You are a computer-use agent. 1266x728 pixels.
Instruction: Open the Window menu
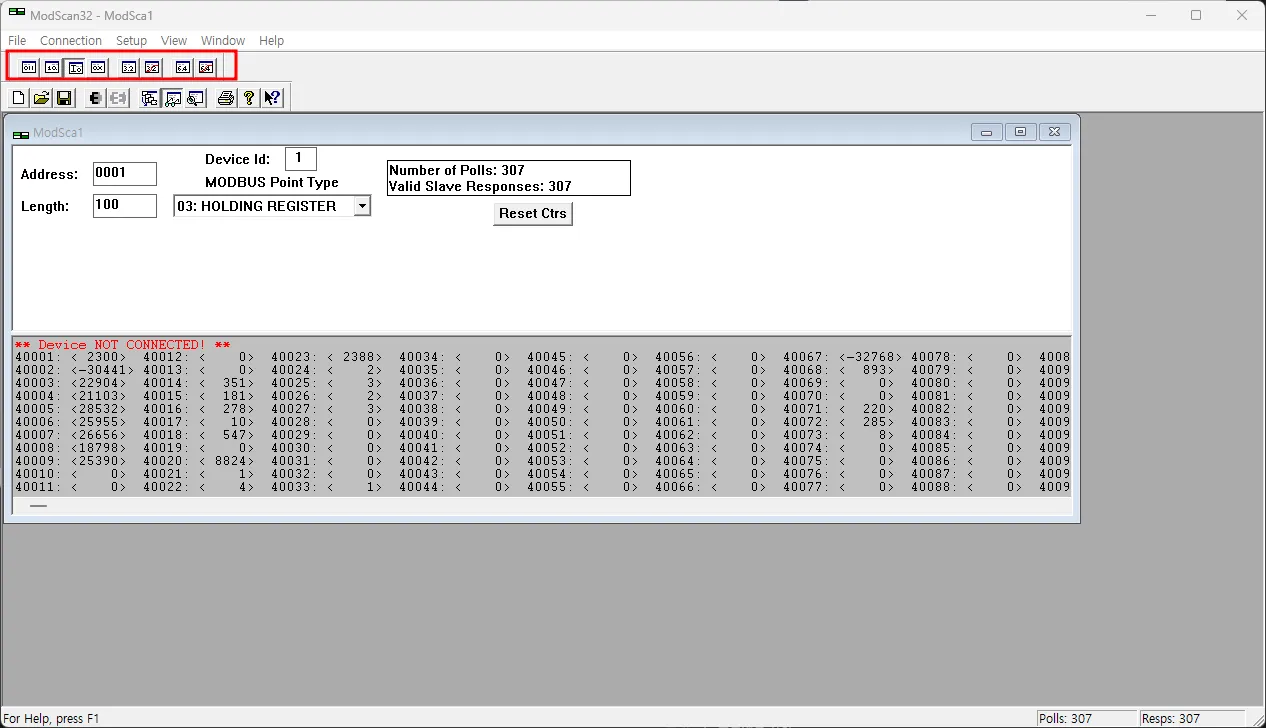point(223,41)
